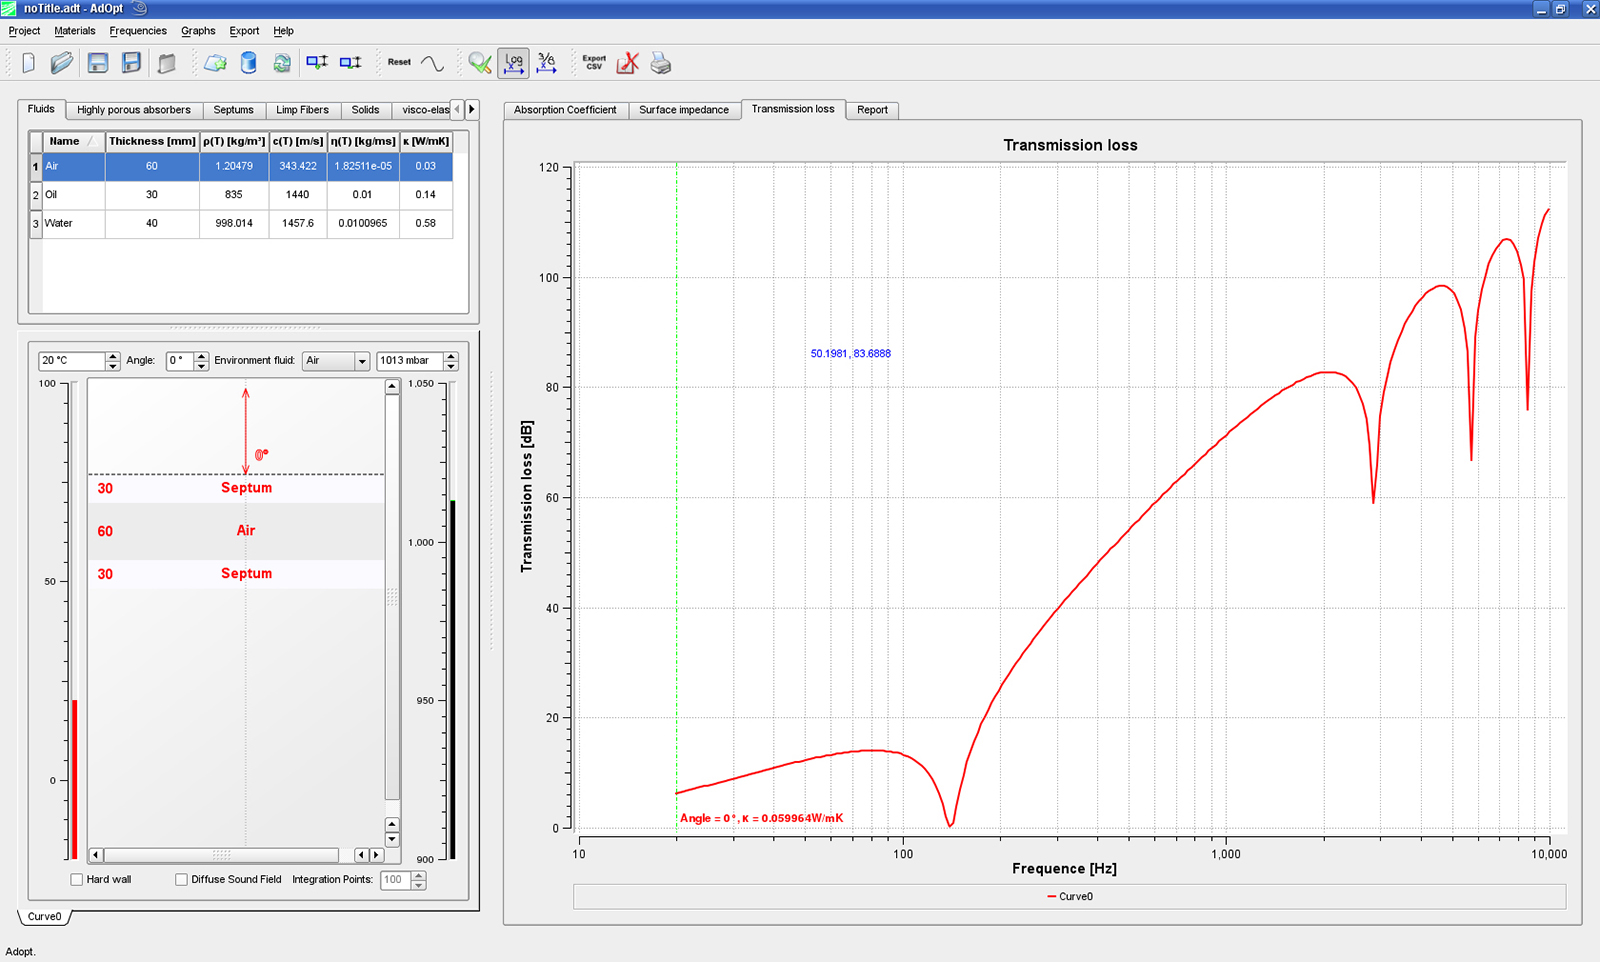Viewport: 1600px width, 962px height.
Task: Open the Absorption Coefficient tab
Action: coord(565,110)
